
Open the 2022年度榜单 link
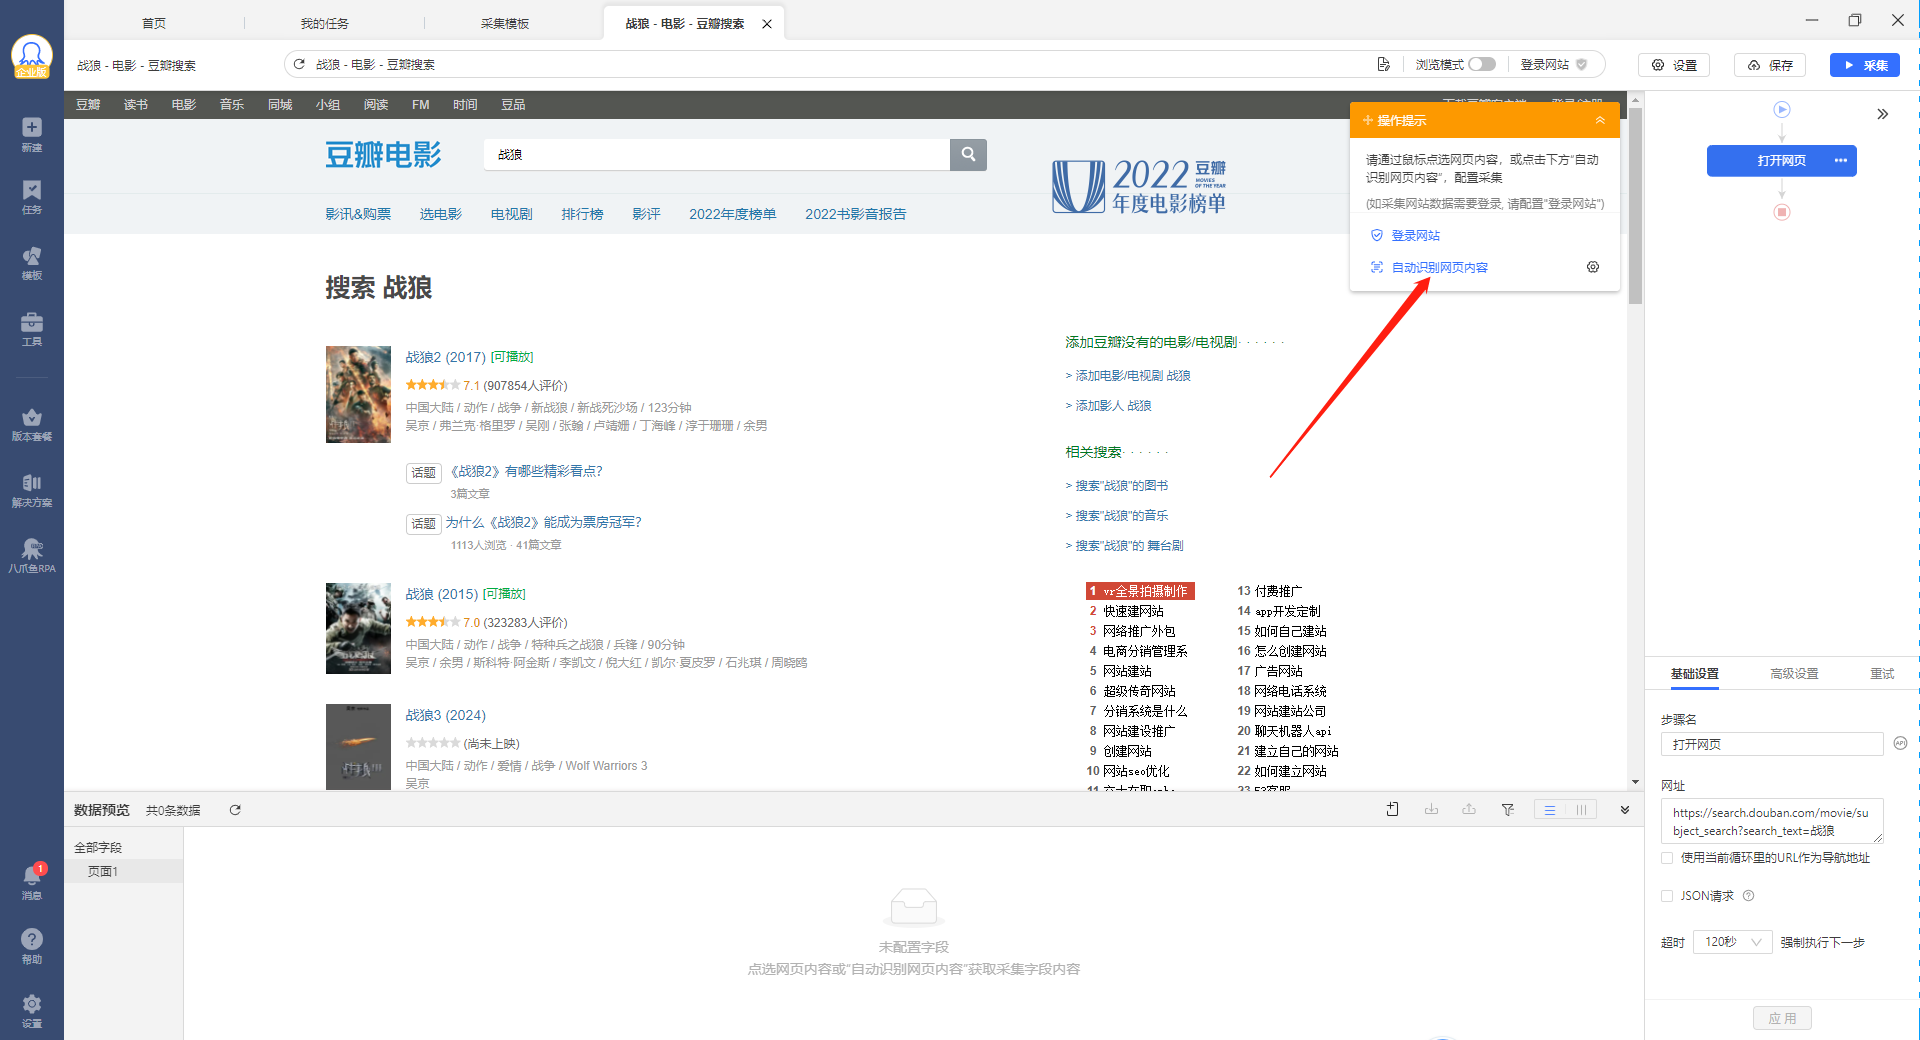(x=732, y=214)
